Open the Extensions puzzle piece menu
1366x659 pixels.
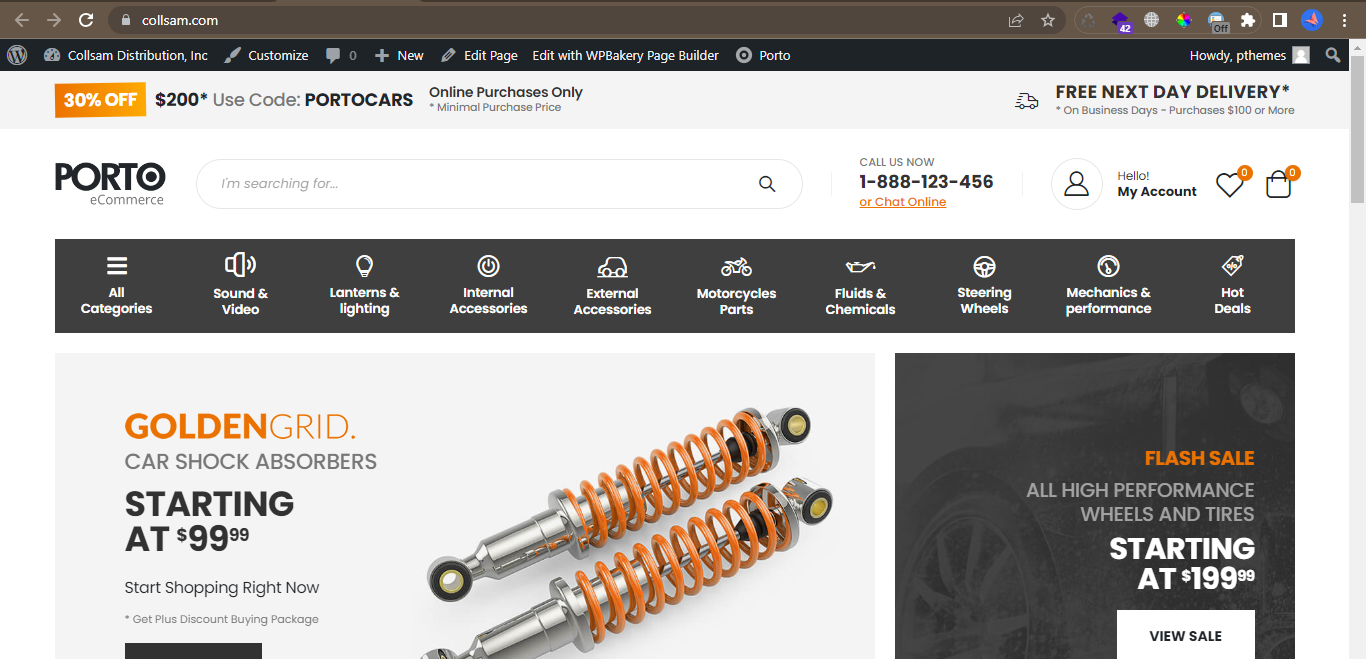pos(1248,20)
